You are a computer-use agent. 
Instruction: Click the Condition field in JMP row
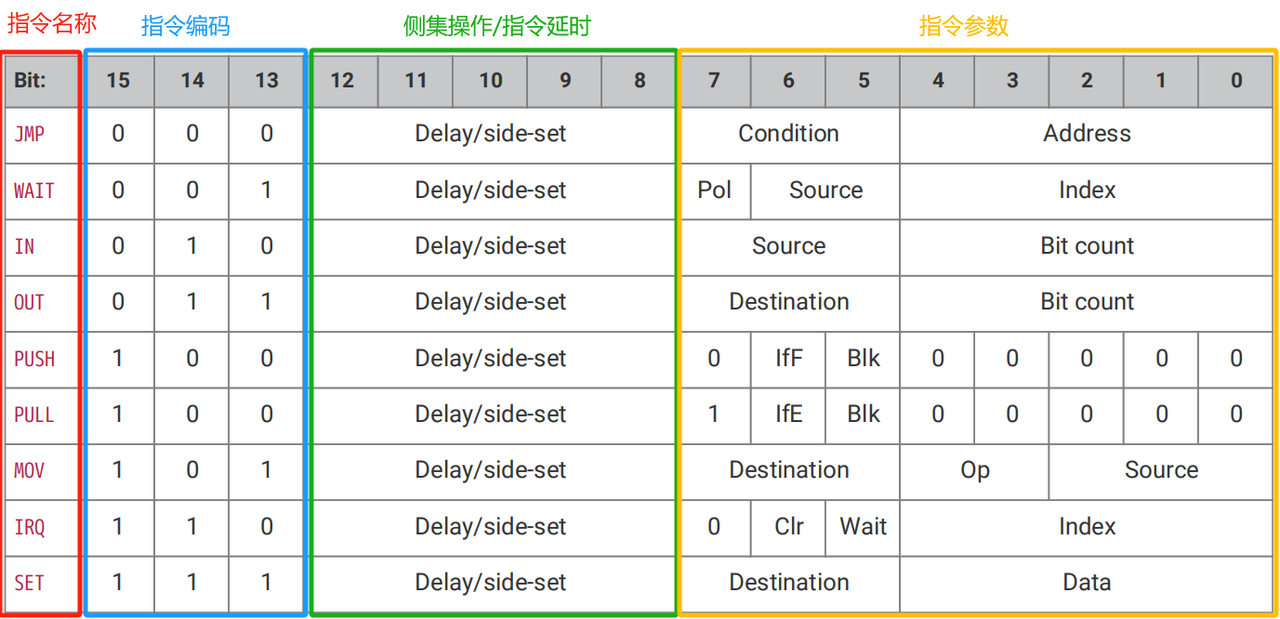pos(789,134)
